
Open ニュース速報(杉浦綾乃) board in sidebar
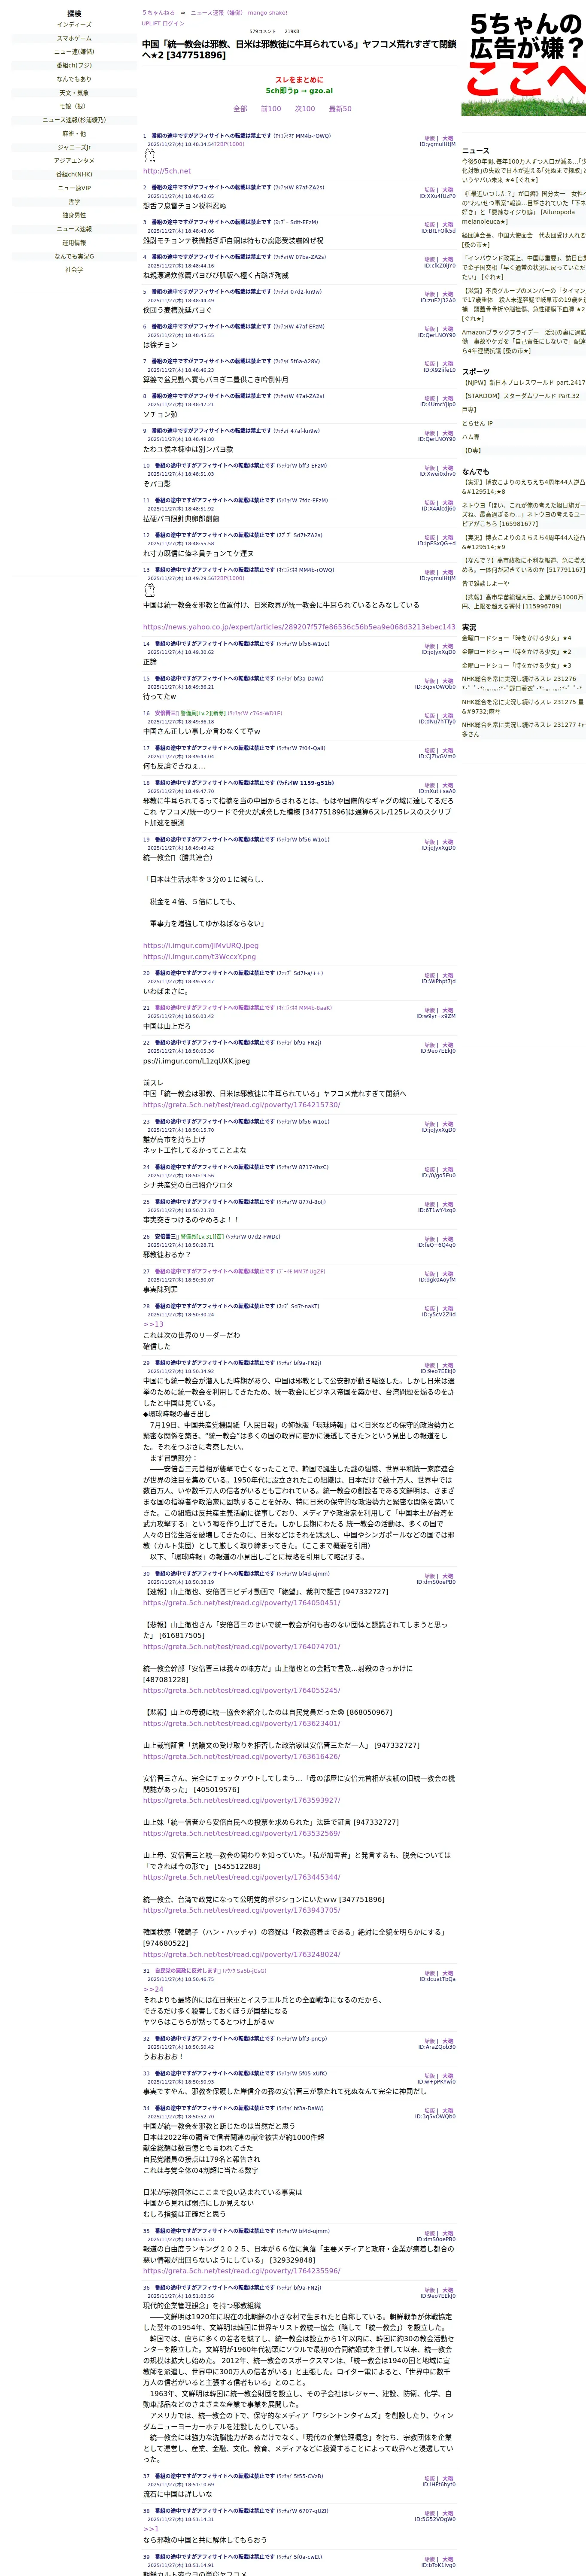(74, 120)
